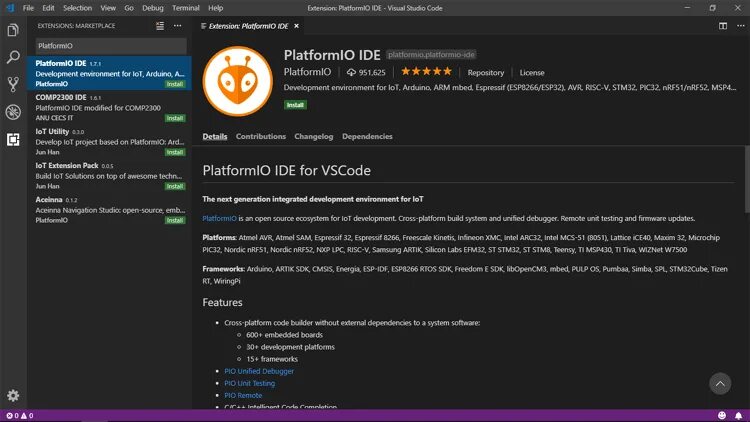Open extensions panel More Actions menu
The height and width of the screenshot is (422, 750).
[x=177, y=26]
